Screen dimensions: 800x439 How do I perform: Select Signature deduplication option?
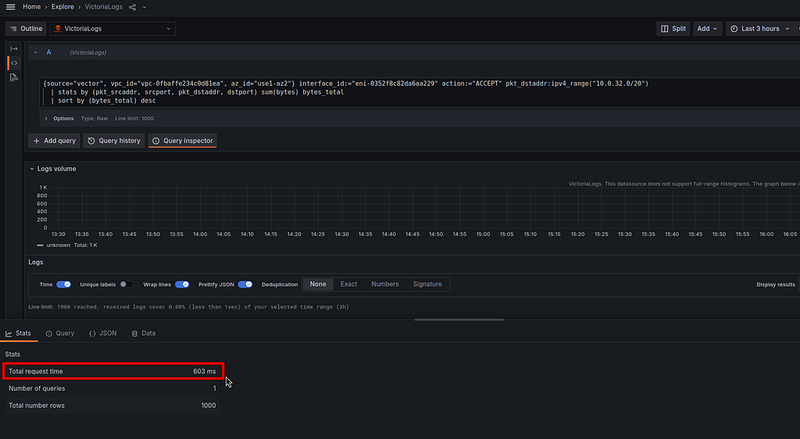pyautogui.click(x=428, y=284)
